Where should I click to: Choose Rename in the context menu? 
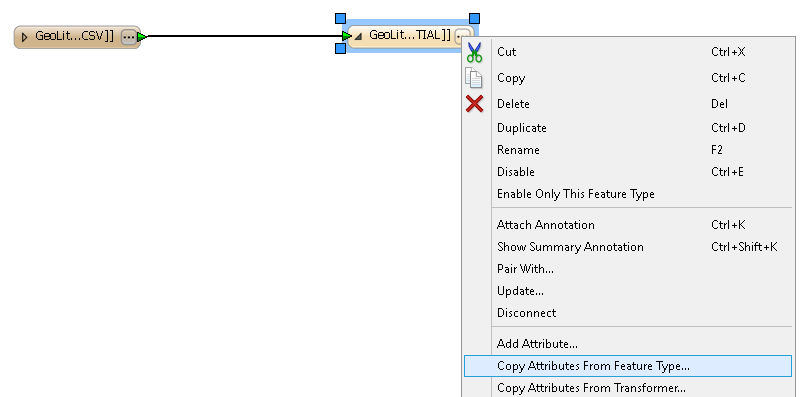click(518, 150)
